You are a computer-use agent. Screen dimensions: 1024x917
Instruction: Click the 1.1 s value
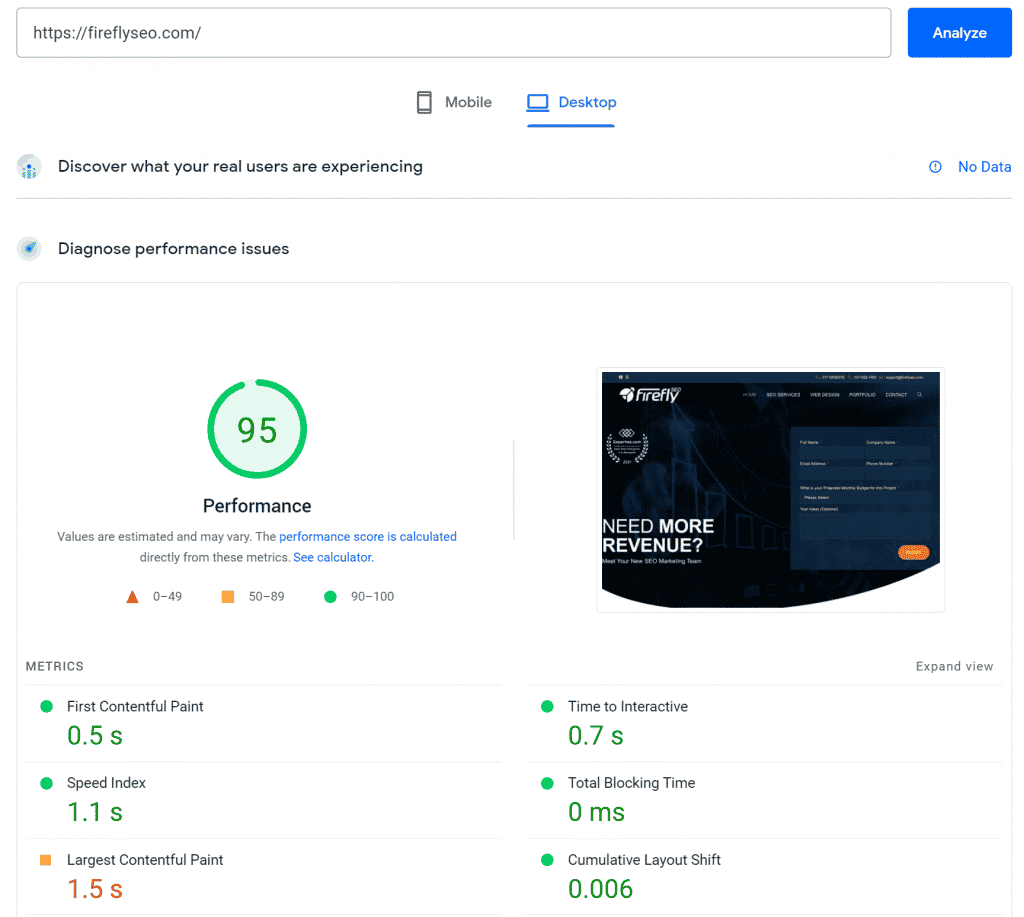95,812
